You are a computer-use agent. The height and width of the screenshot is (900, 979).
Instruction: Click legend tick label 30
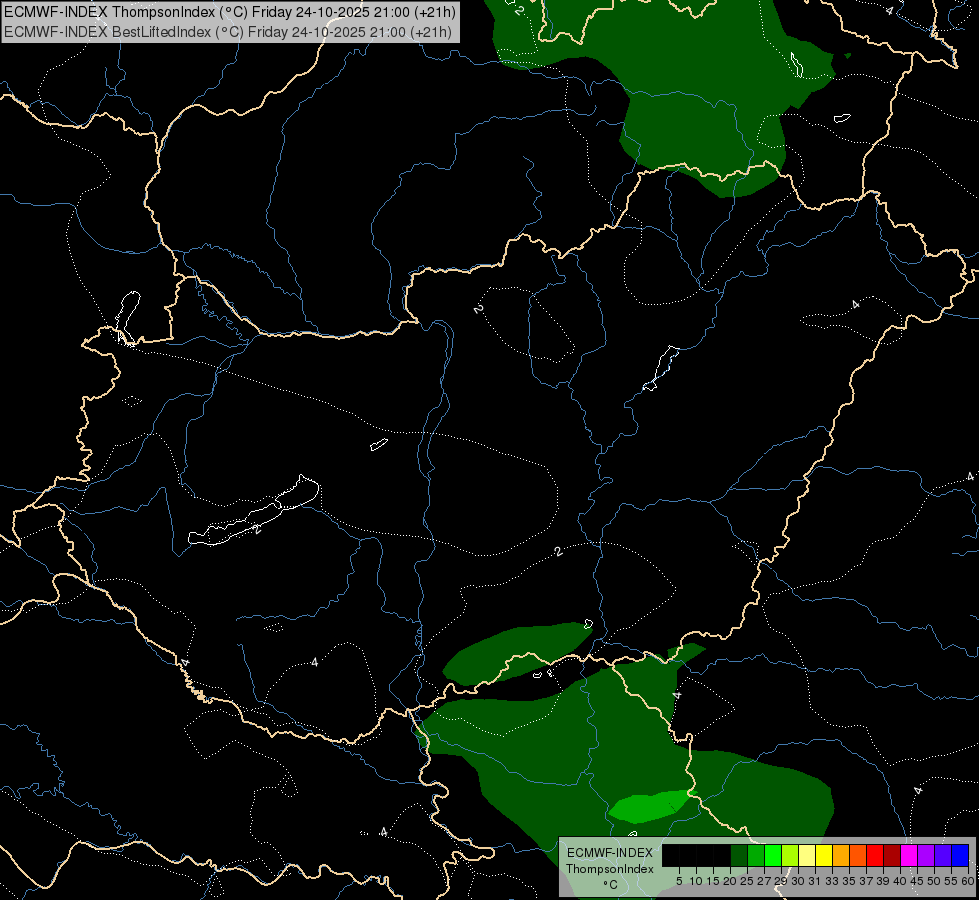pos(798,881)
